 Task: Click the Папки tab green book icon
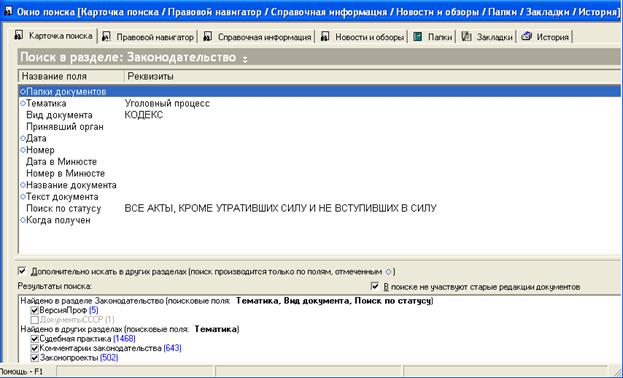point(418,37)
